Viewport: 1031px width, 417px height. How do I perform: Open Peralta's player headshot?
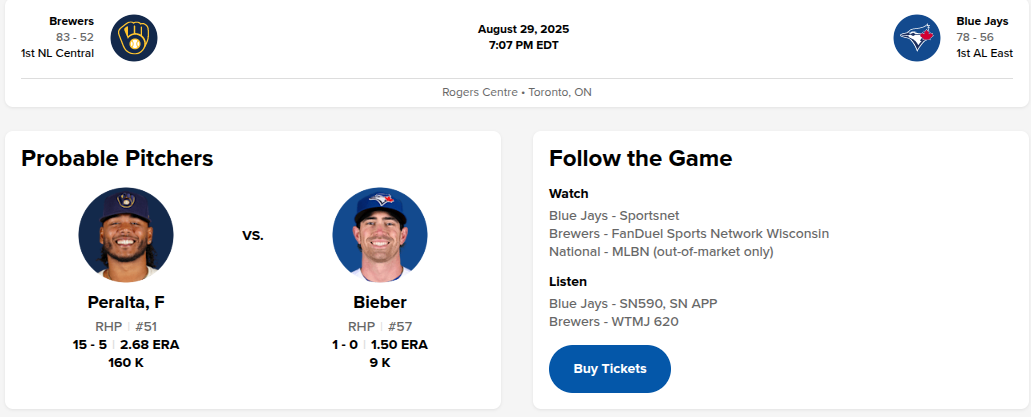pyautogui.click(x=126, y=235)
